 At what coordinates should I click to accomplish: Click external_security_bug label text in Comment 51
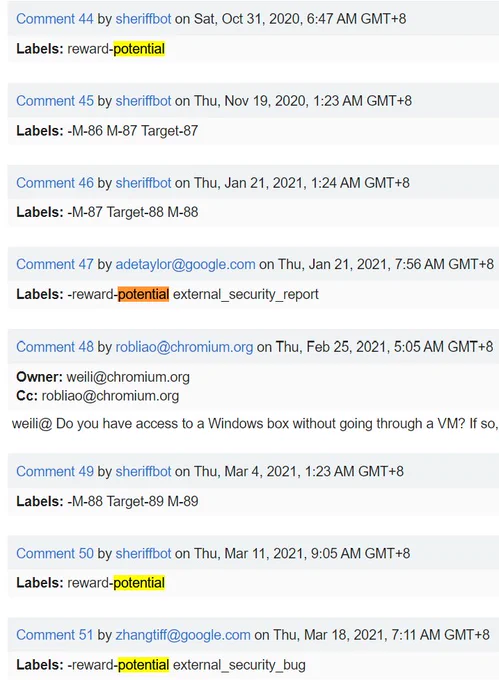(239, 665)
